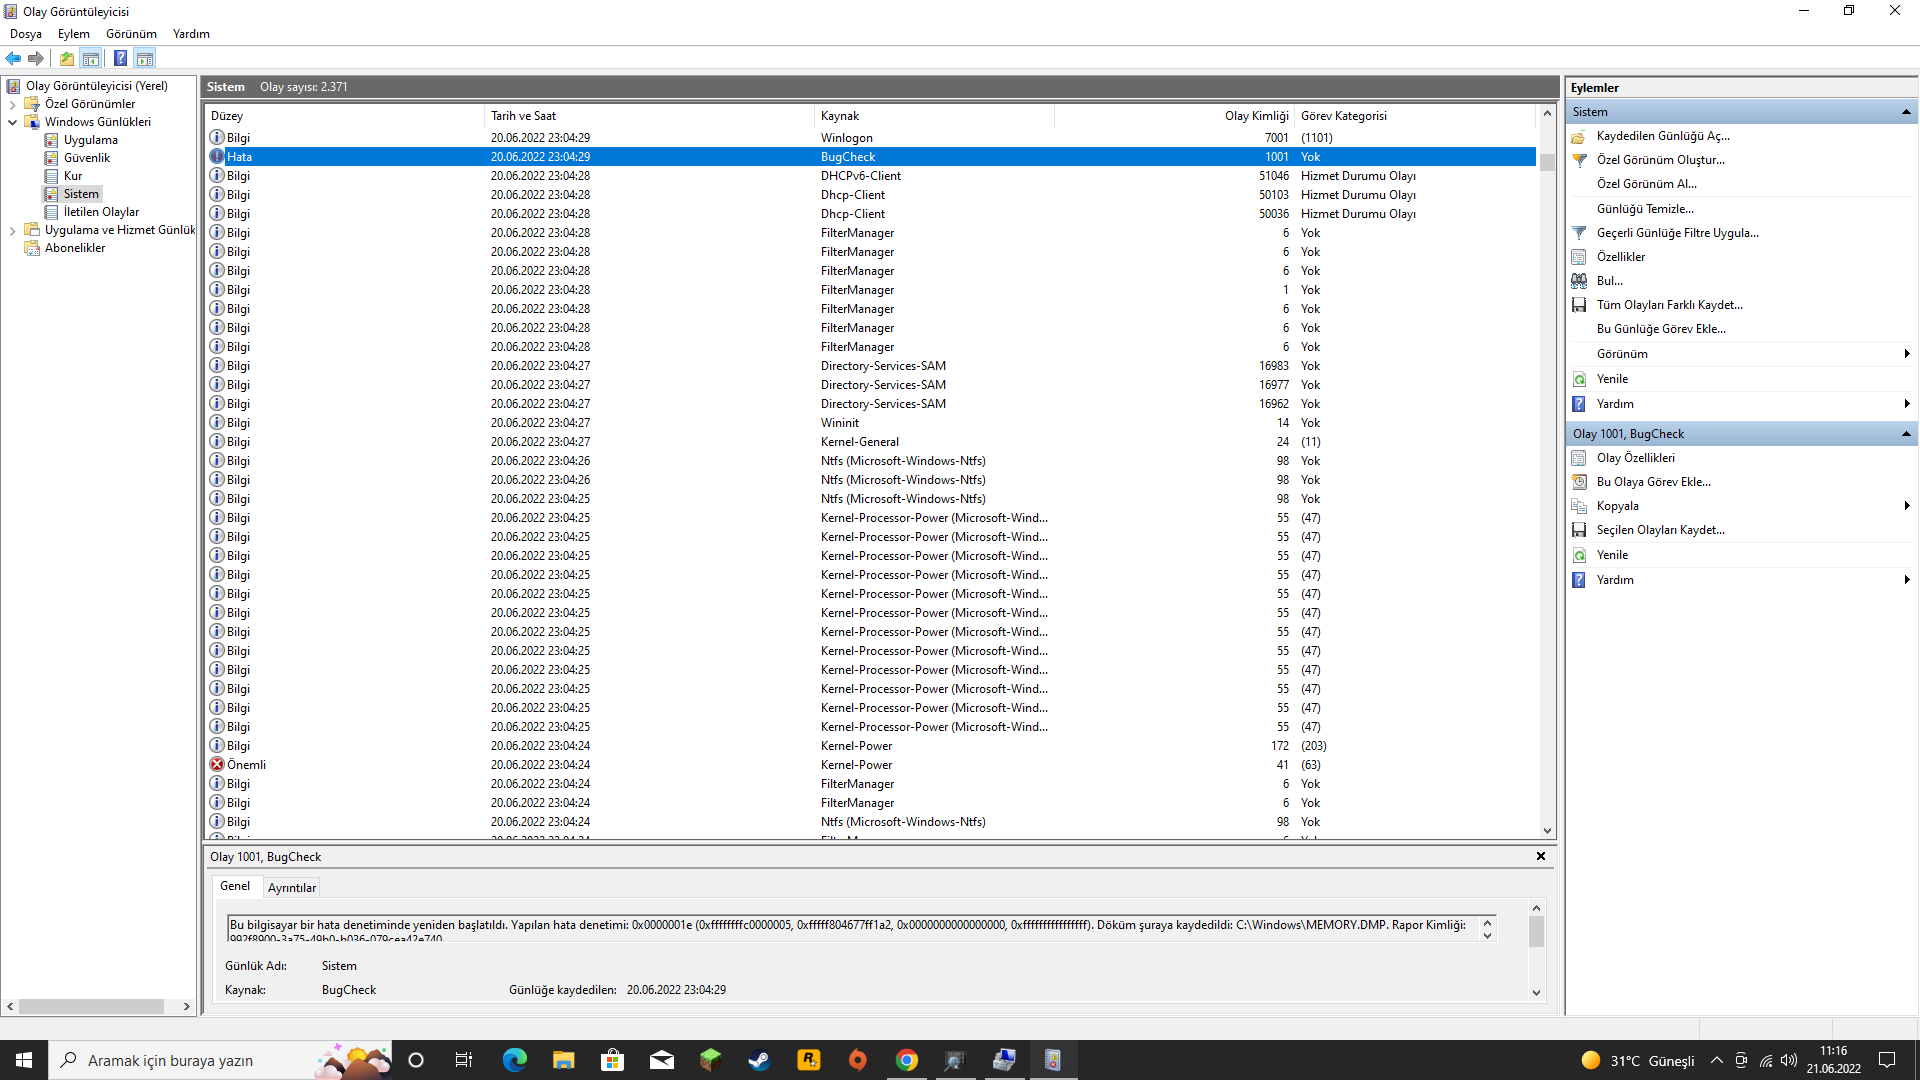1920x1080 pixels.
Task: Click Kaydedilen Günlüğü Aç folder icon
Action: [x=1579, y=136]
